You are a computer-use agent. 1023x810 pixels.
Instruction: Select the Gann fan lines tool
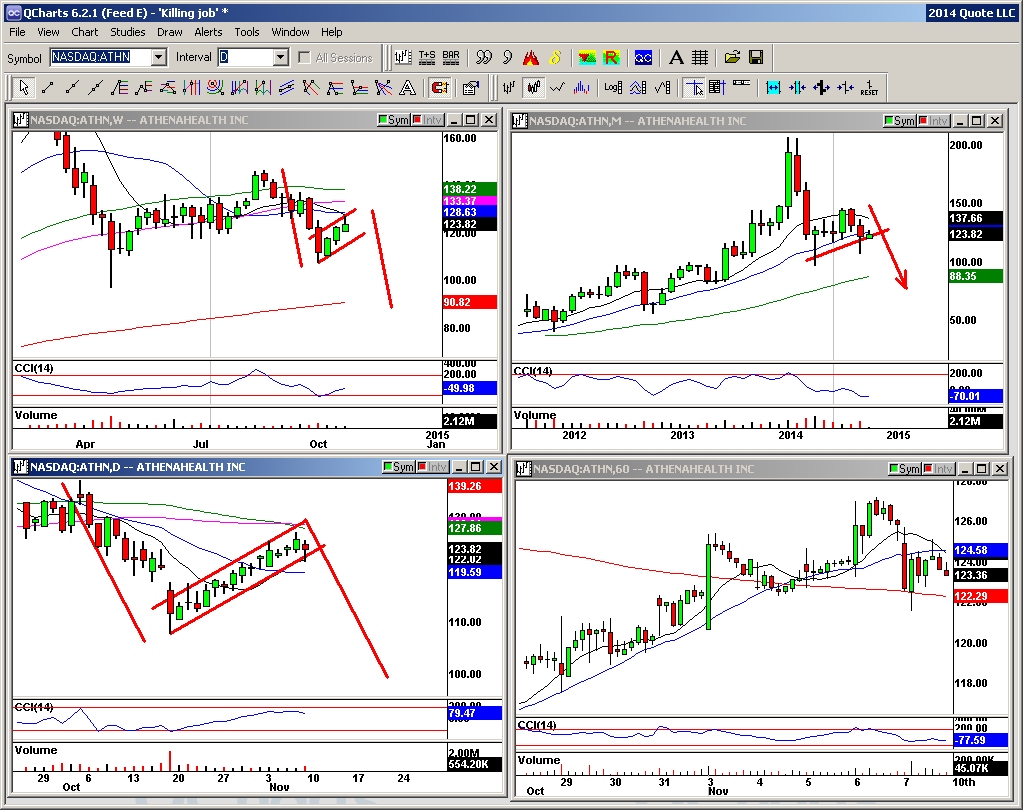[x=383, y=87]
